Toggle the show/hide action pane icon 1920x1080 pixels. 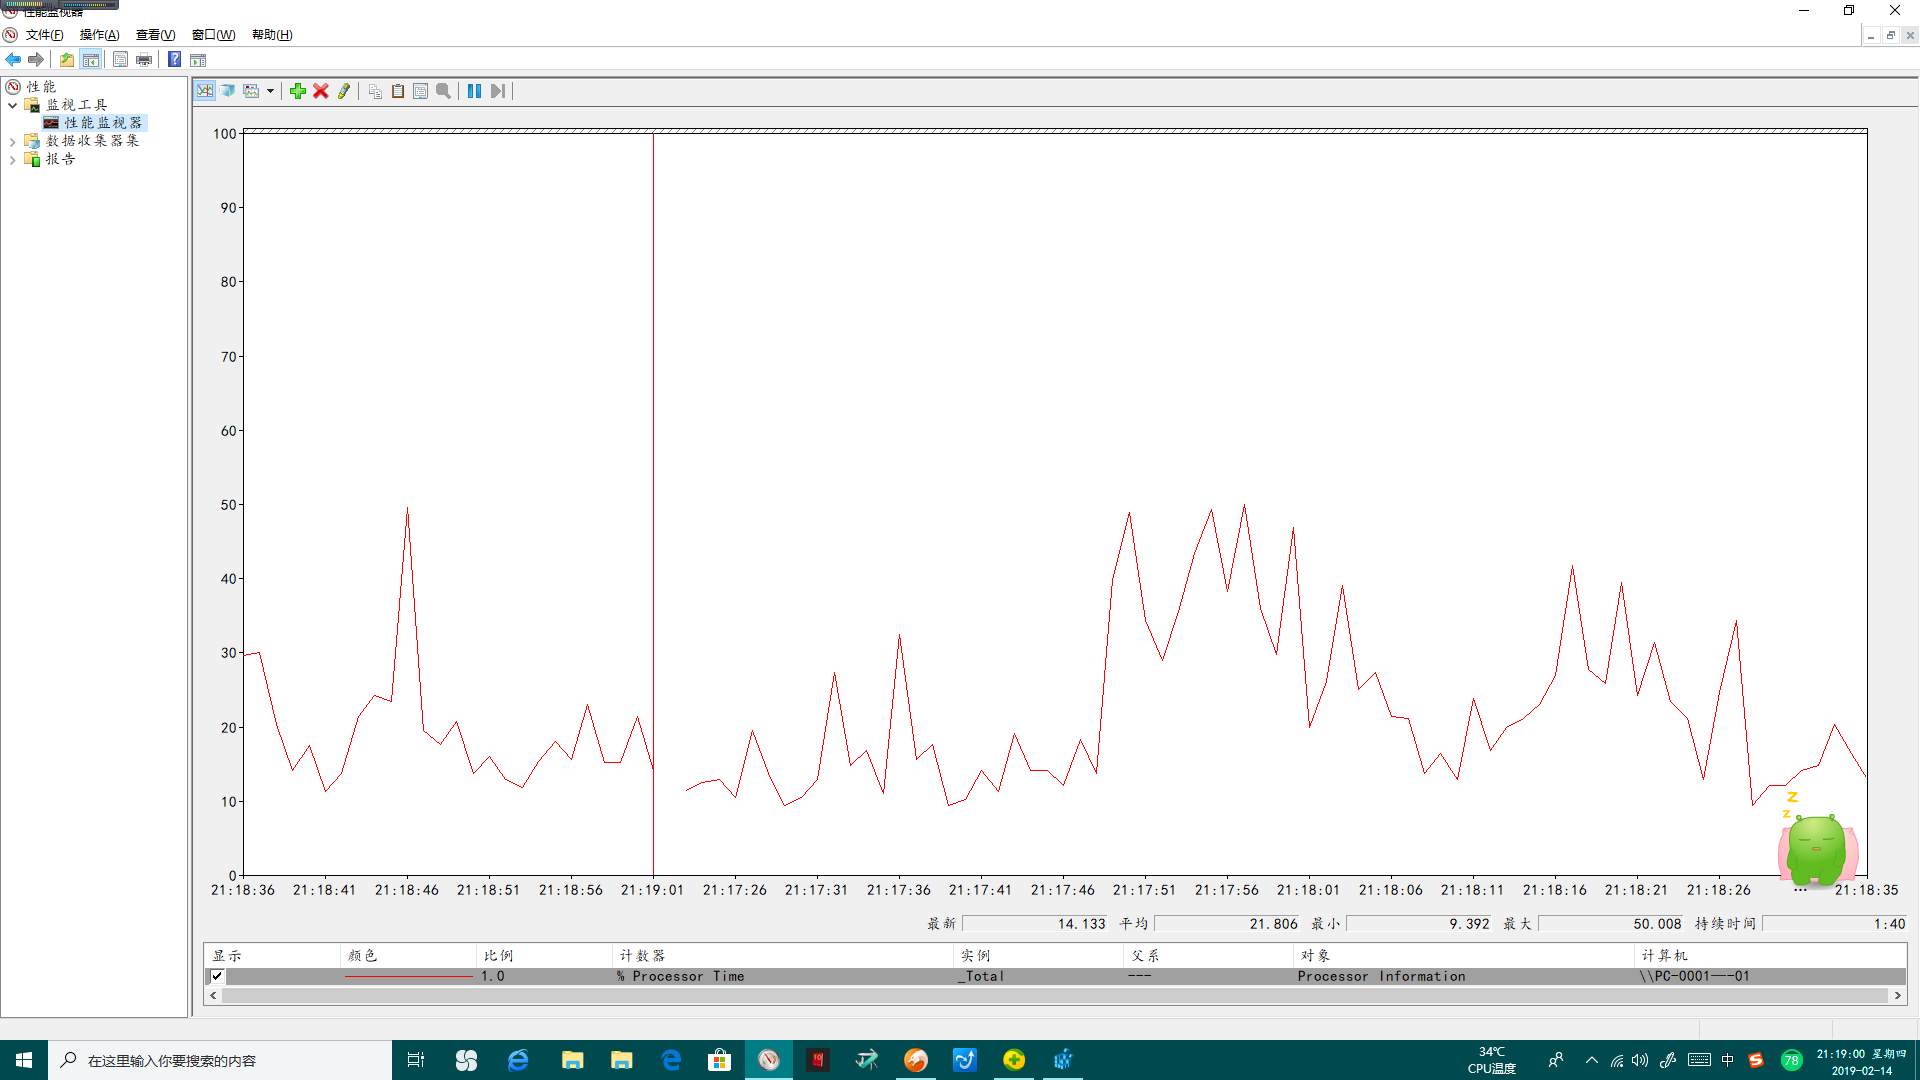(x=198, y=60)
